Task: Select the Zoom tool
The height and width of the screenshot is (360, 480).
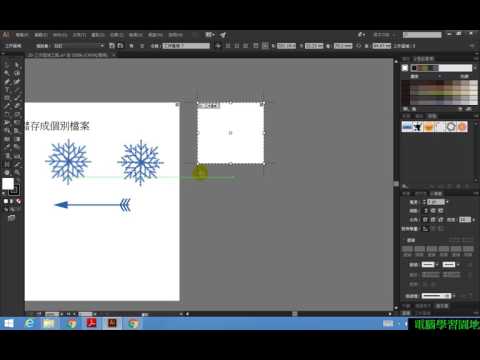Action: (17, 172)
